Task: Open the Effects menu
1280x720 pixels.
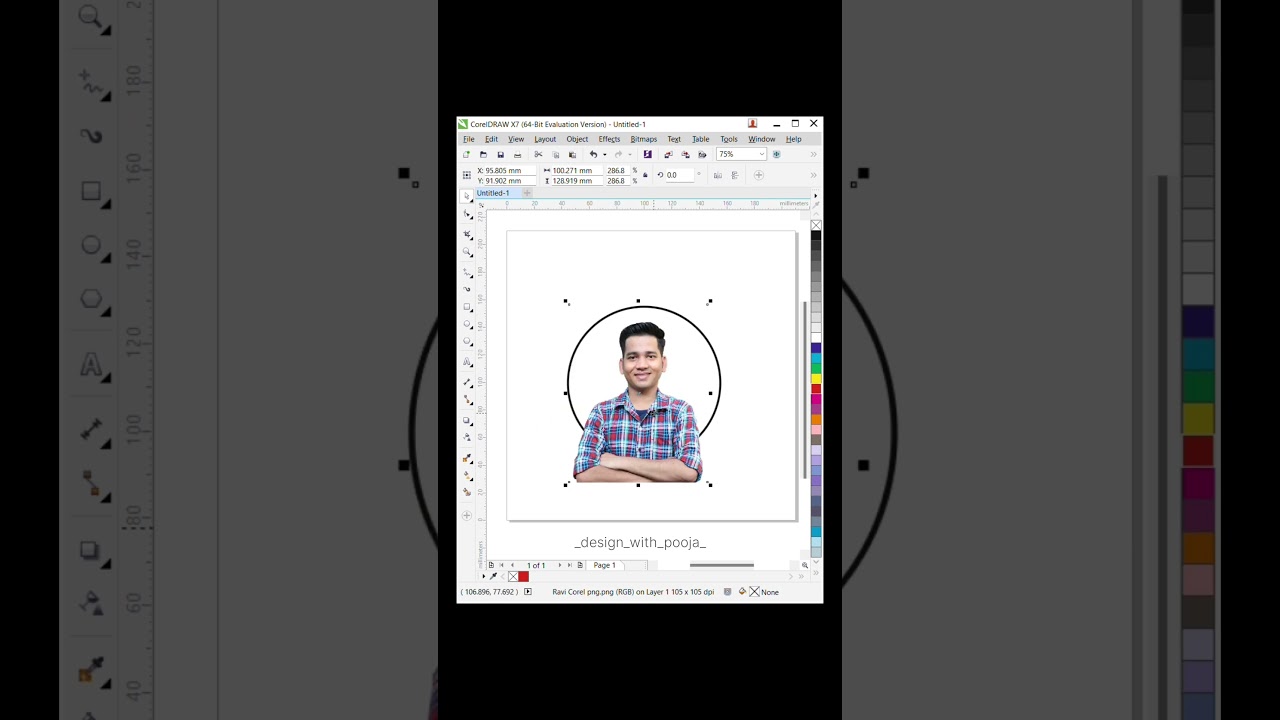Action: coord(609,139)
